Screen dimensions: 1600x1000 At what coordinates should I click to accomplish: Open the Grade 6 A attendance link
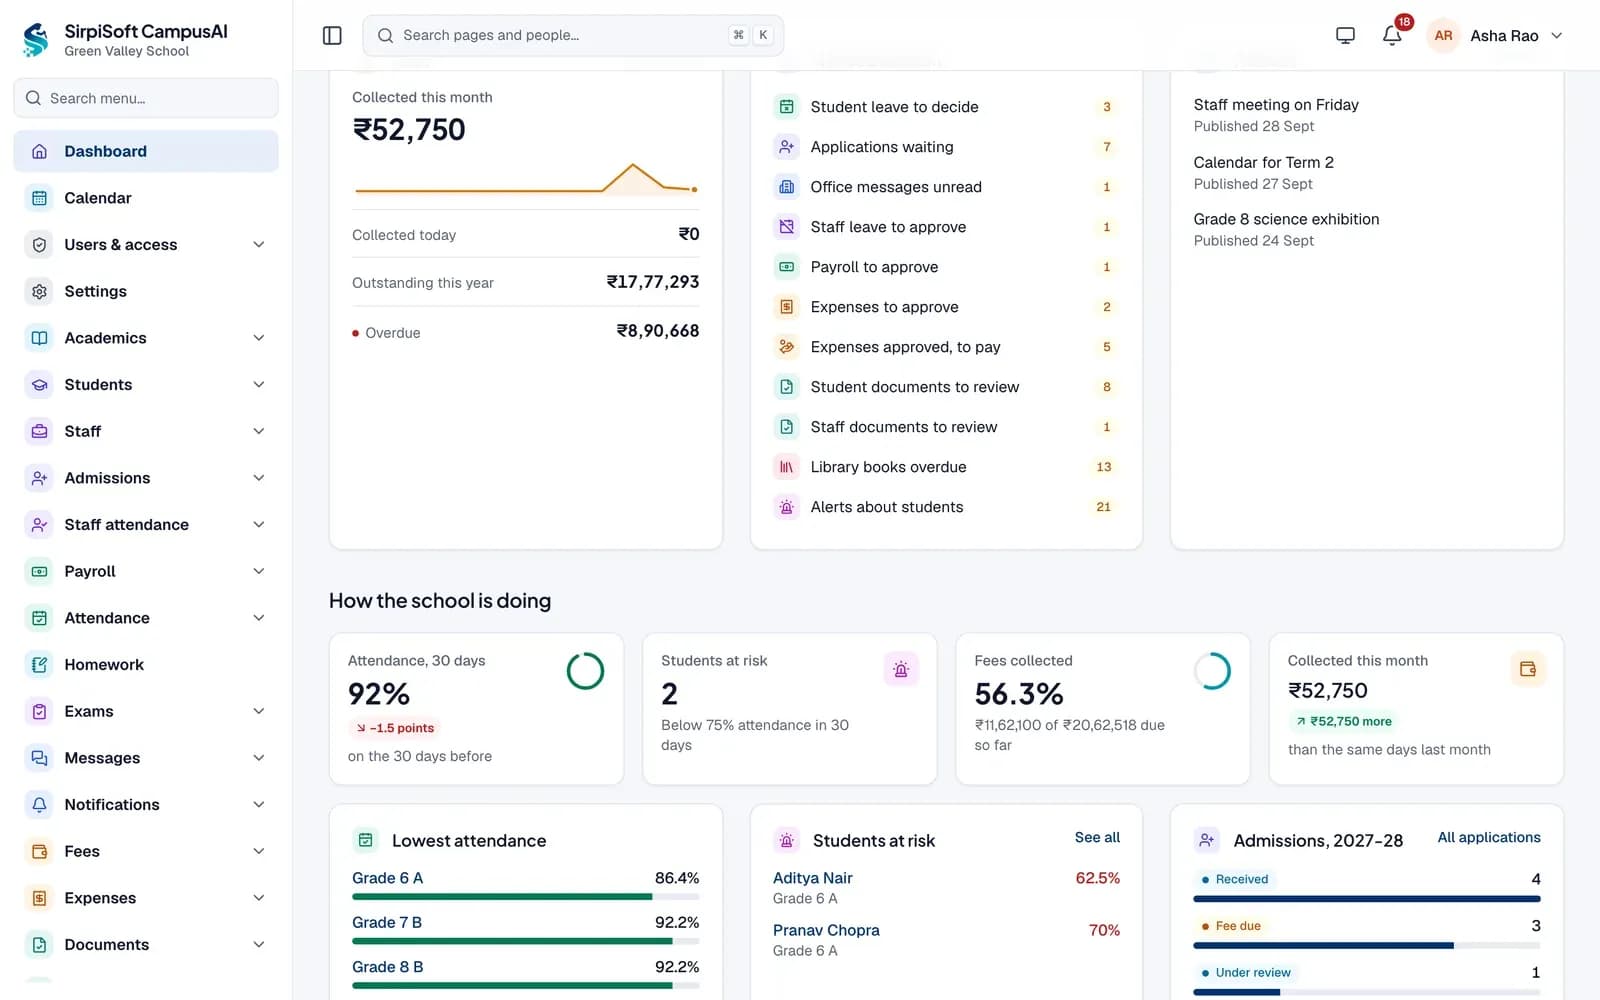pyautogui.click(x=387, y=878)
